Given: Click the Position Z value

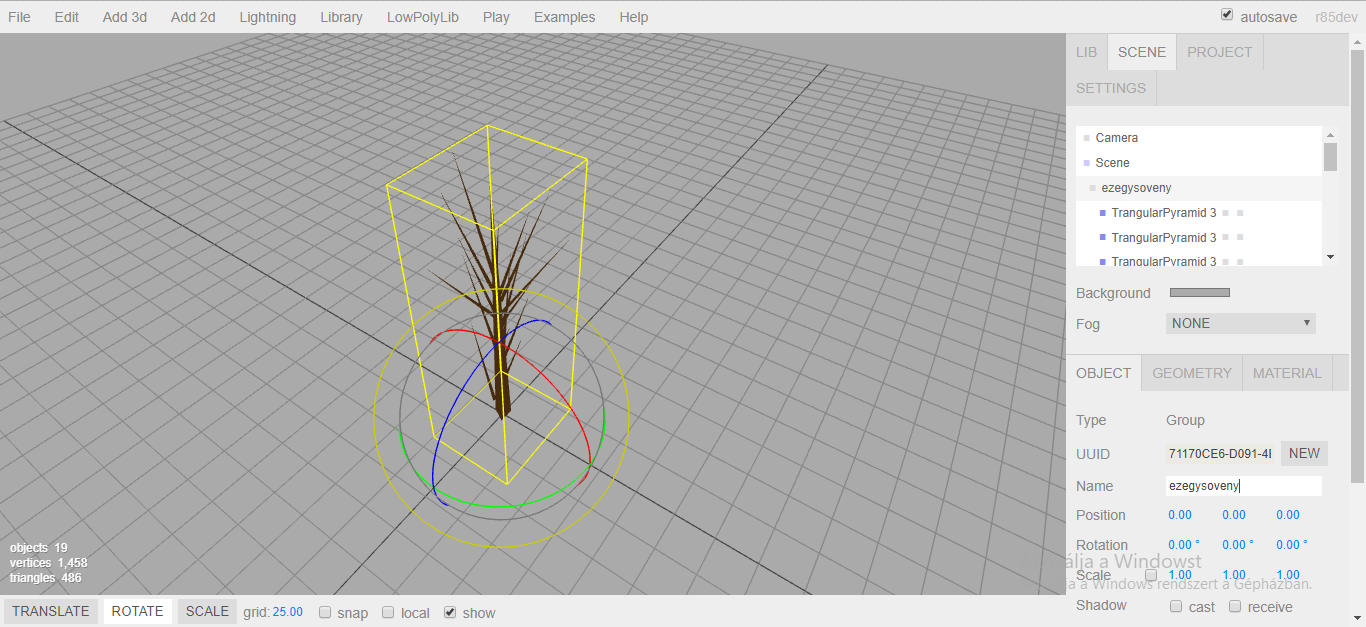Looking at the screenshot, I should coord(1288,515).
